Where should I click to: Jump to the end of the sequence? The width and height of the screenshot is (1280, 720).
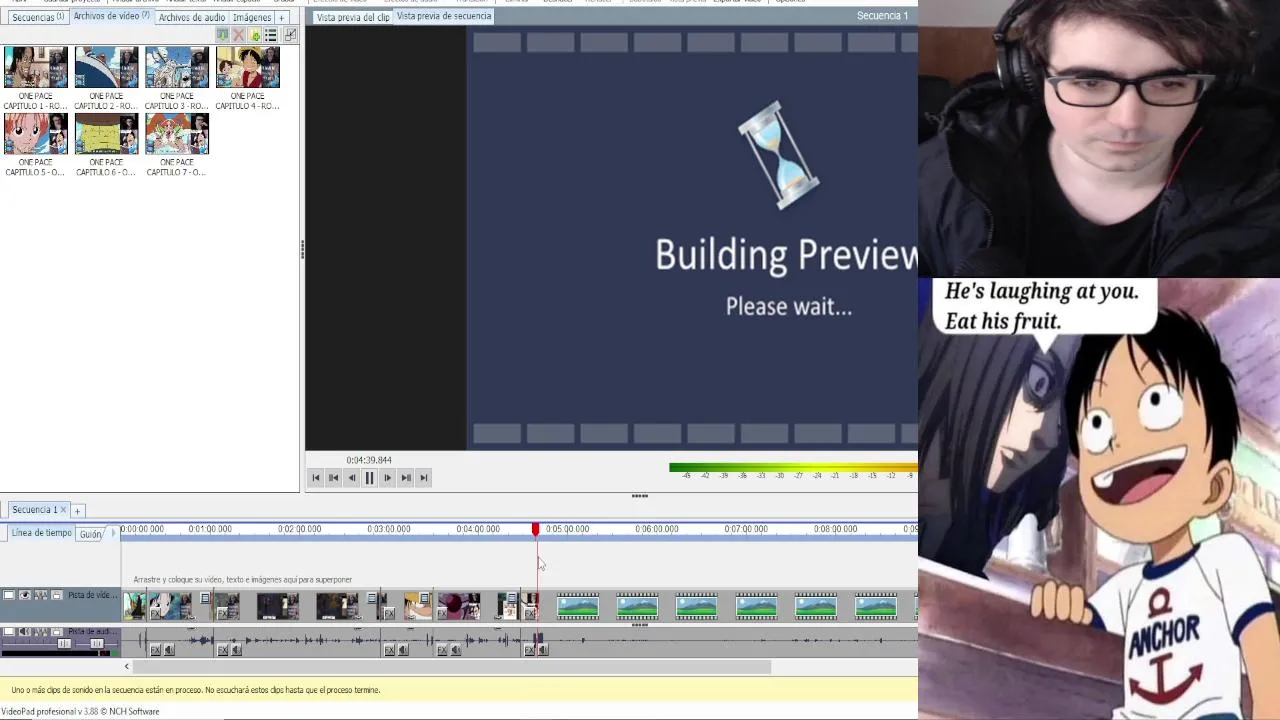(424, 478)
